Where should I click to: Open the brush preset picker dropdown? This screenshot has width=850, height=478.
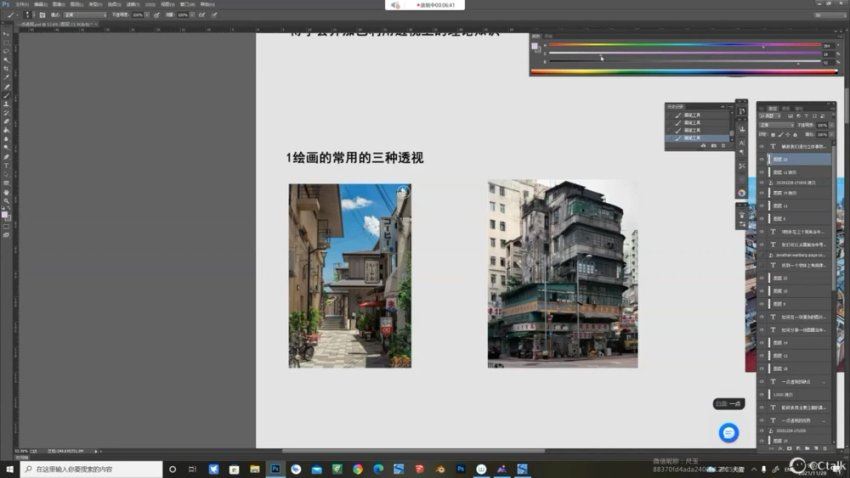point(29,15)
